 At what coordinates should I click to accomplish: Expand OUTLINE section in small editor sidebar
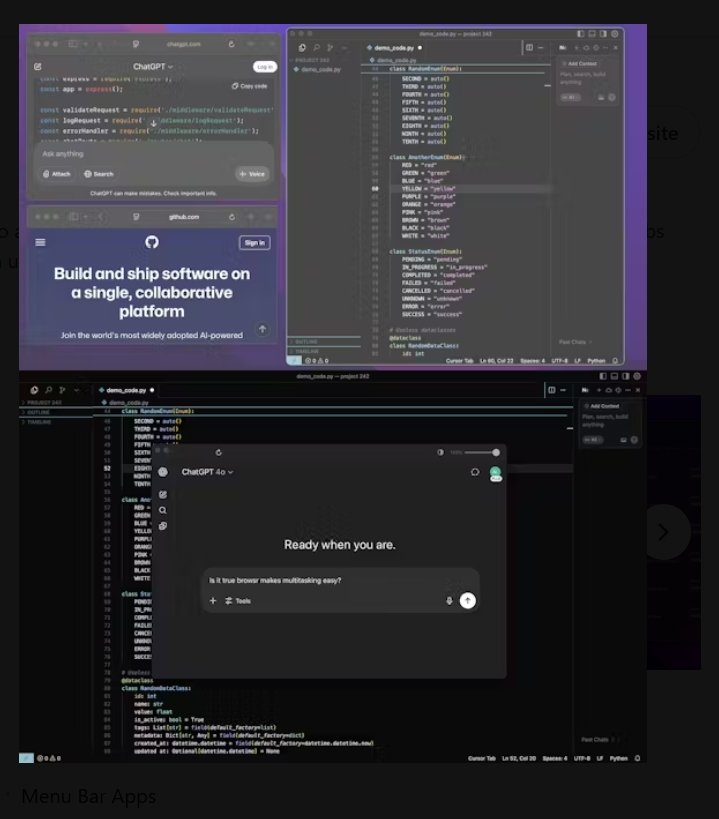pyautogui.click(x=324, y=342)
